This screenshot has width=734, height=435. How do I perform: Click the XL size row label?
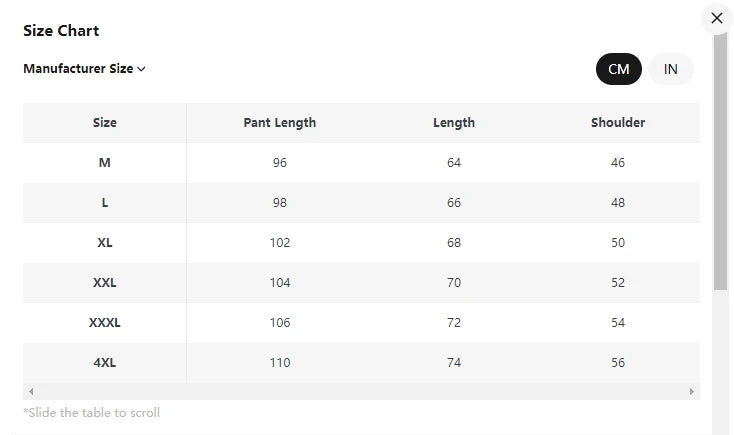coord(104,243)
